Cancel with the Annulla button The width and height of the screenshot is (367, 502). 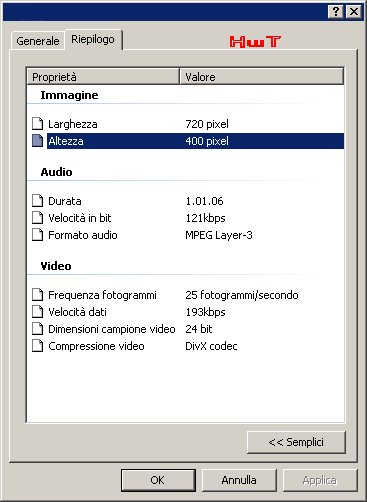239,480
